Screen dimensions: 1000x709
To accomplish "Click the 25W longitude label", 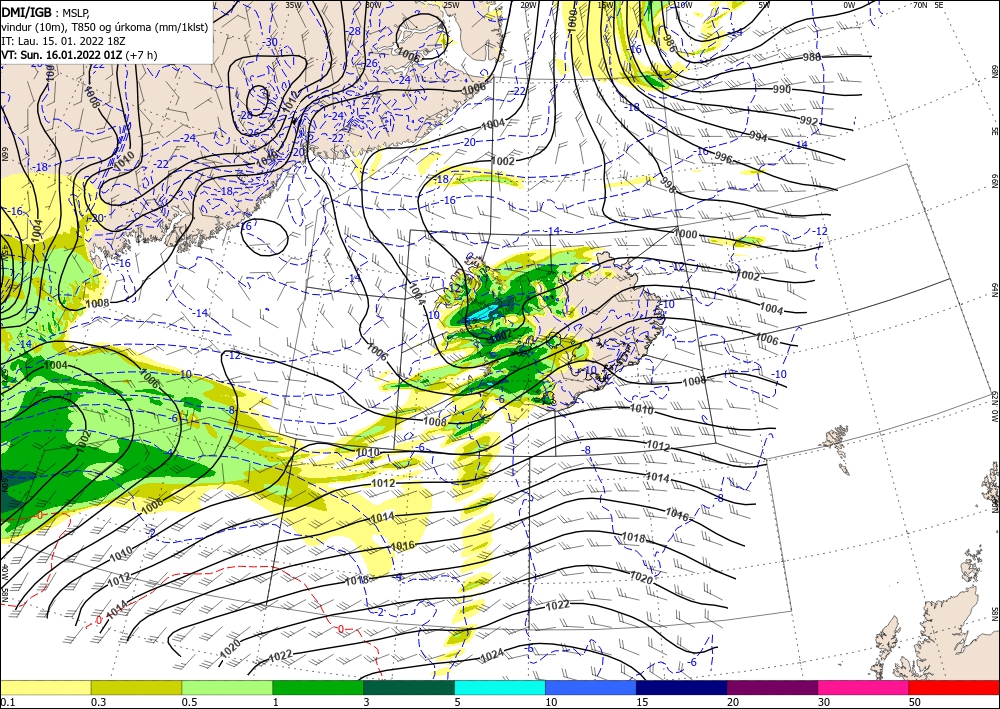I will (452, 4).
